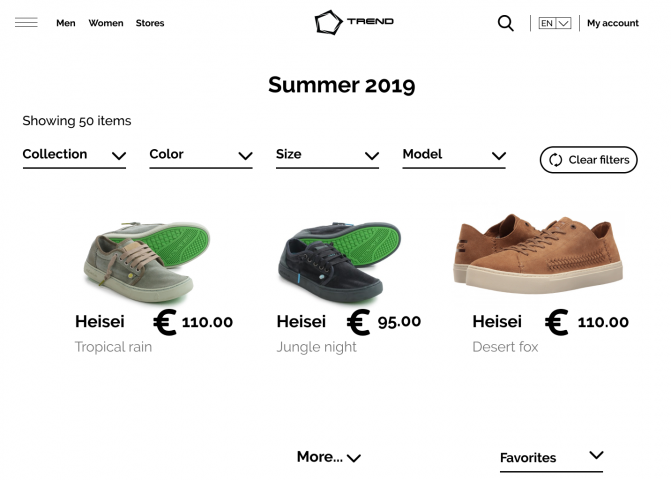This screenshot has height=480, width=671.
Task: Open My account link
Action: (x=613, y=23)
